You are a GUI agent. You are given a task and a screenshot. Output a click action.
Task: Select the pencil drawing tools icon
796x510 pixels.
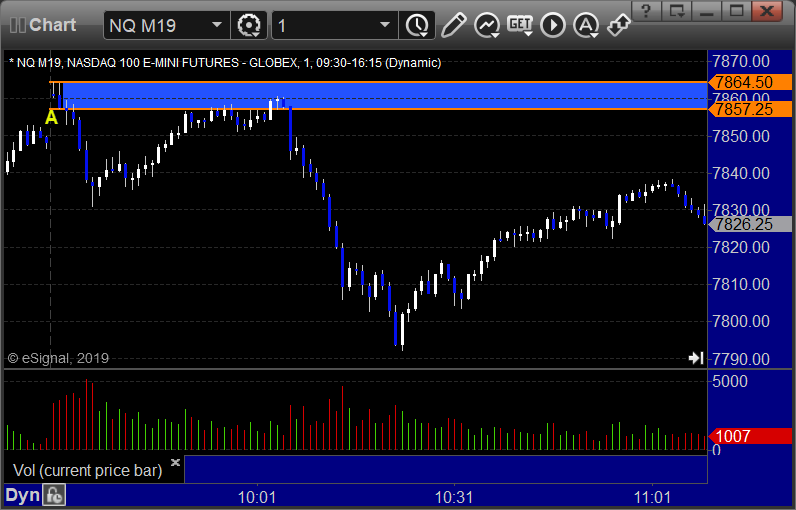pos(453,25)
